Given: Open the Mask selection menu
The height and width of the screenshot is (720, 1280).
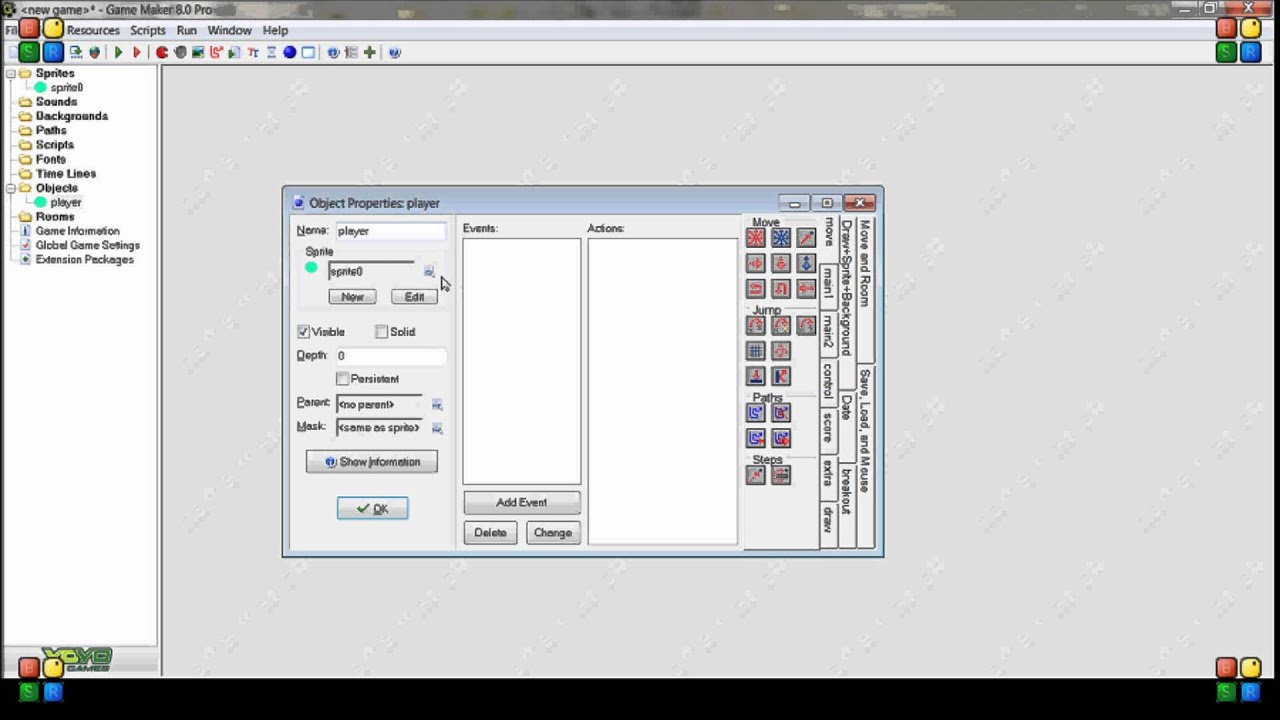Looking at the screenshot, I should pos(437,428).
